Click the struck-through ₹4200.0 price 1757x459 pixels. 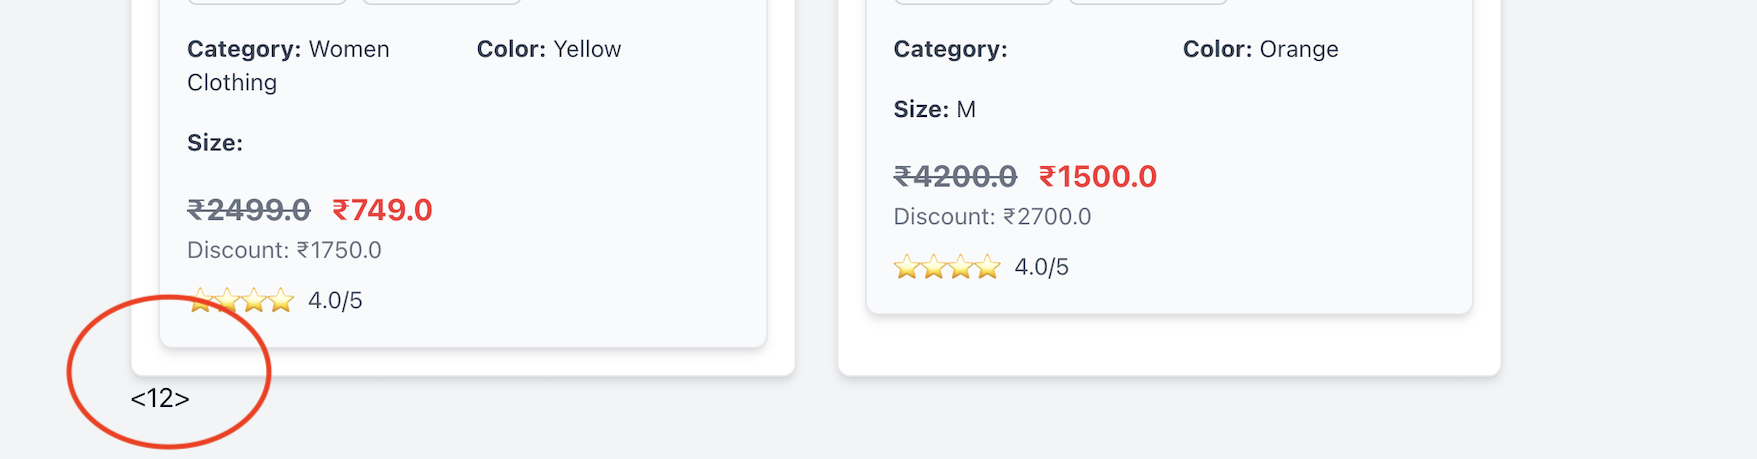tap(954, 177)
